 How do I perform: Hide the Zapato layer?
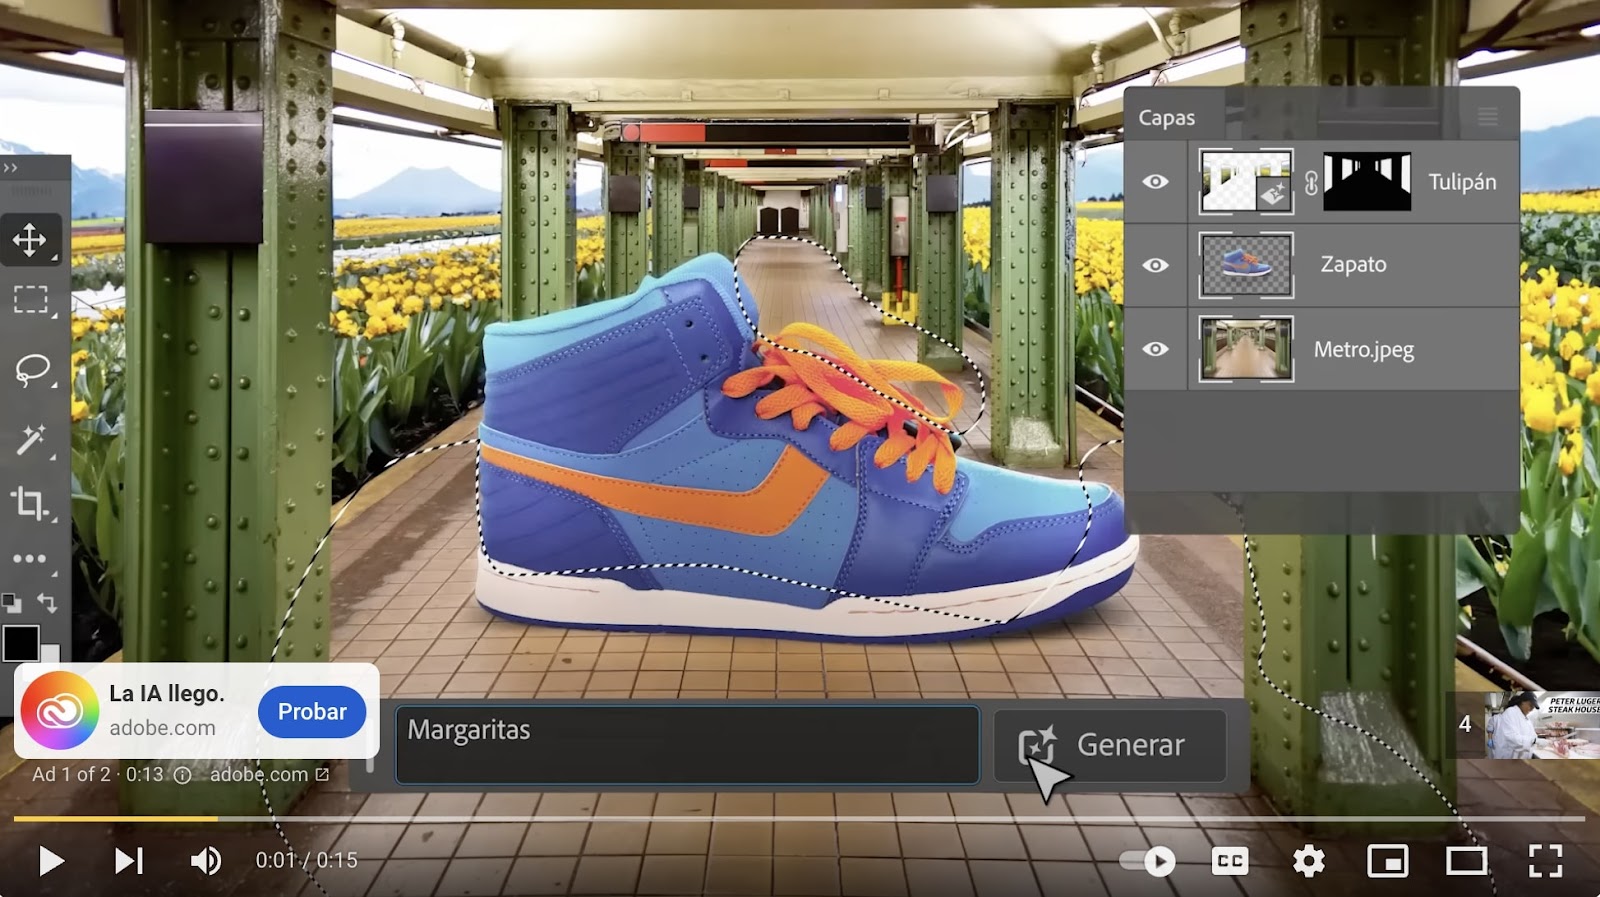(1155, 265)
